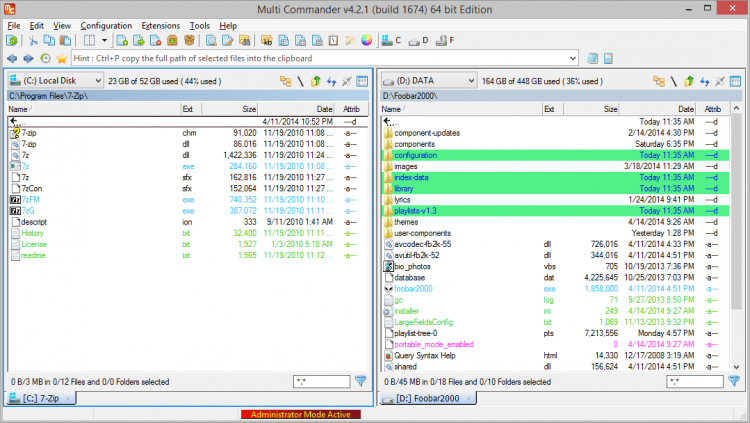Select the configuration folder in right panel
750x423 pixels.
(x=555, y=155)
